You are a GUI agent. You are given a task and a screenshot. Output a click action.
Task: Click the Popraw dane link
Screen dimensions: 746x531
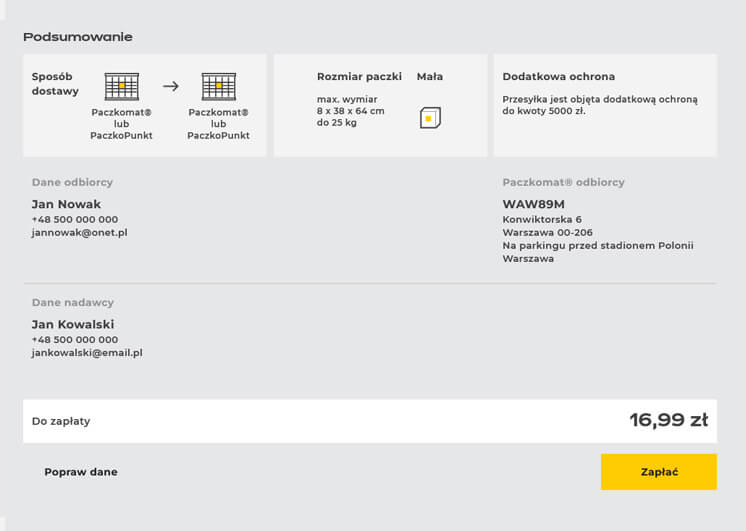coord(81,472)
